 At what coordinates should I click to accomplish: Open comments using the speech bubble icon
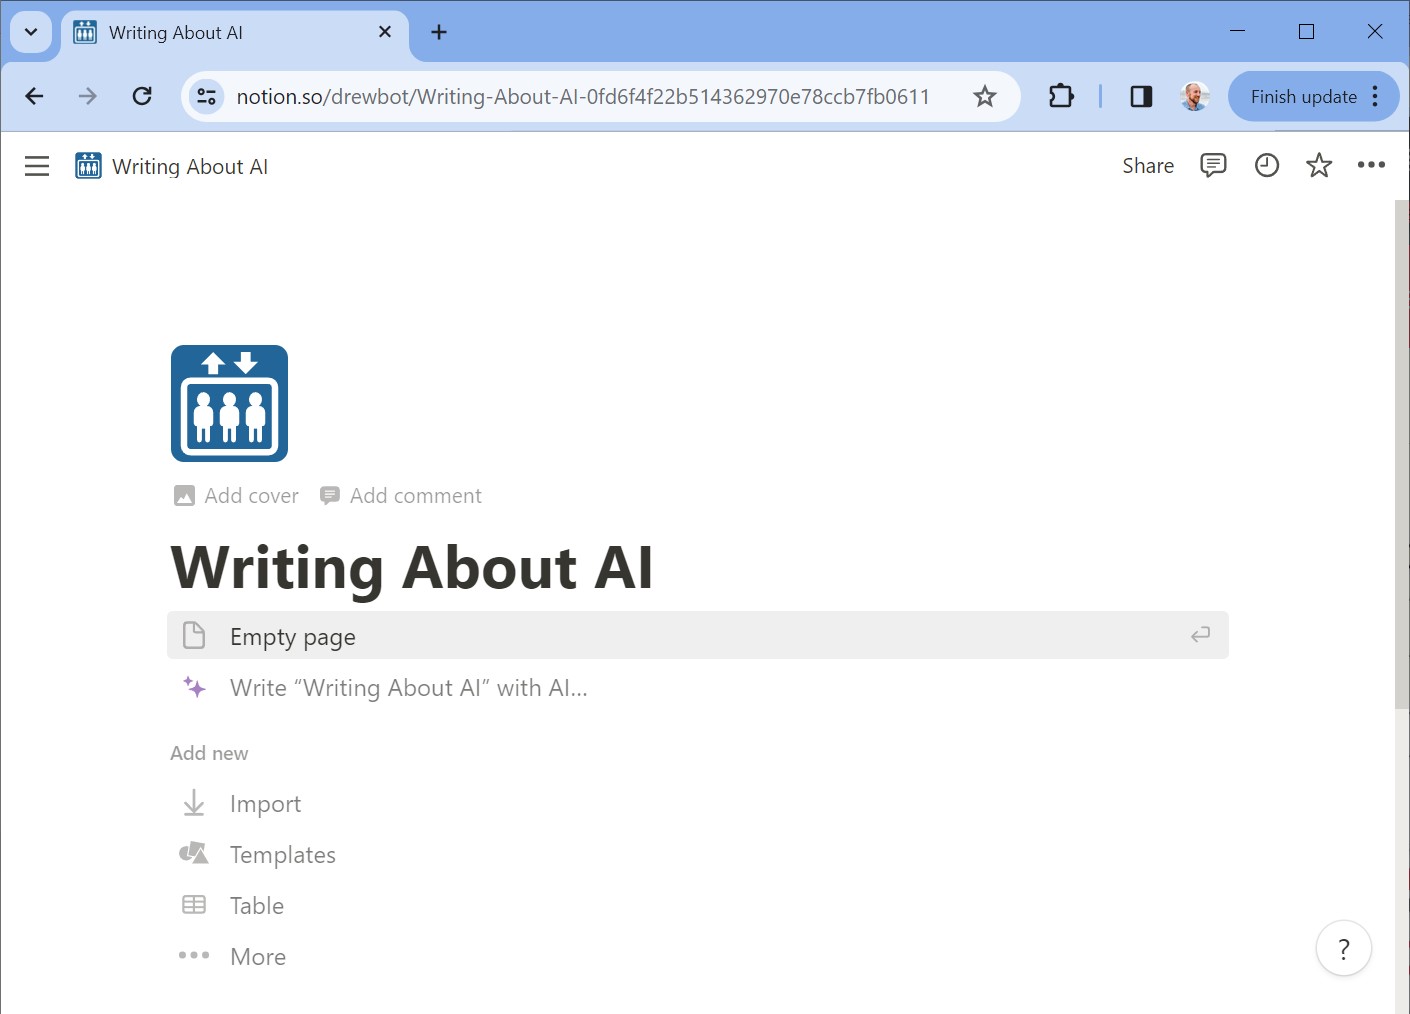(x=1213, y=165)
